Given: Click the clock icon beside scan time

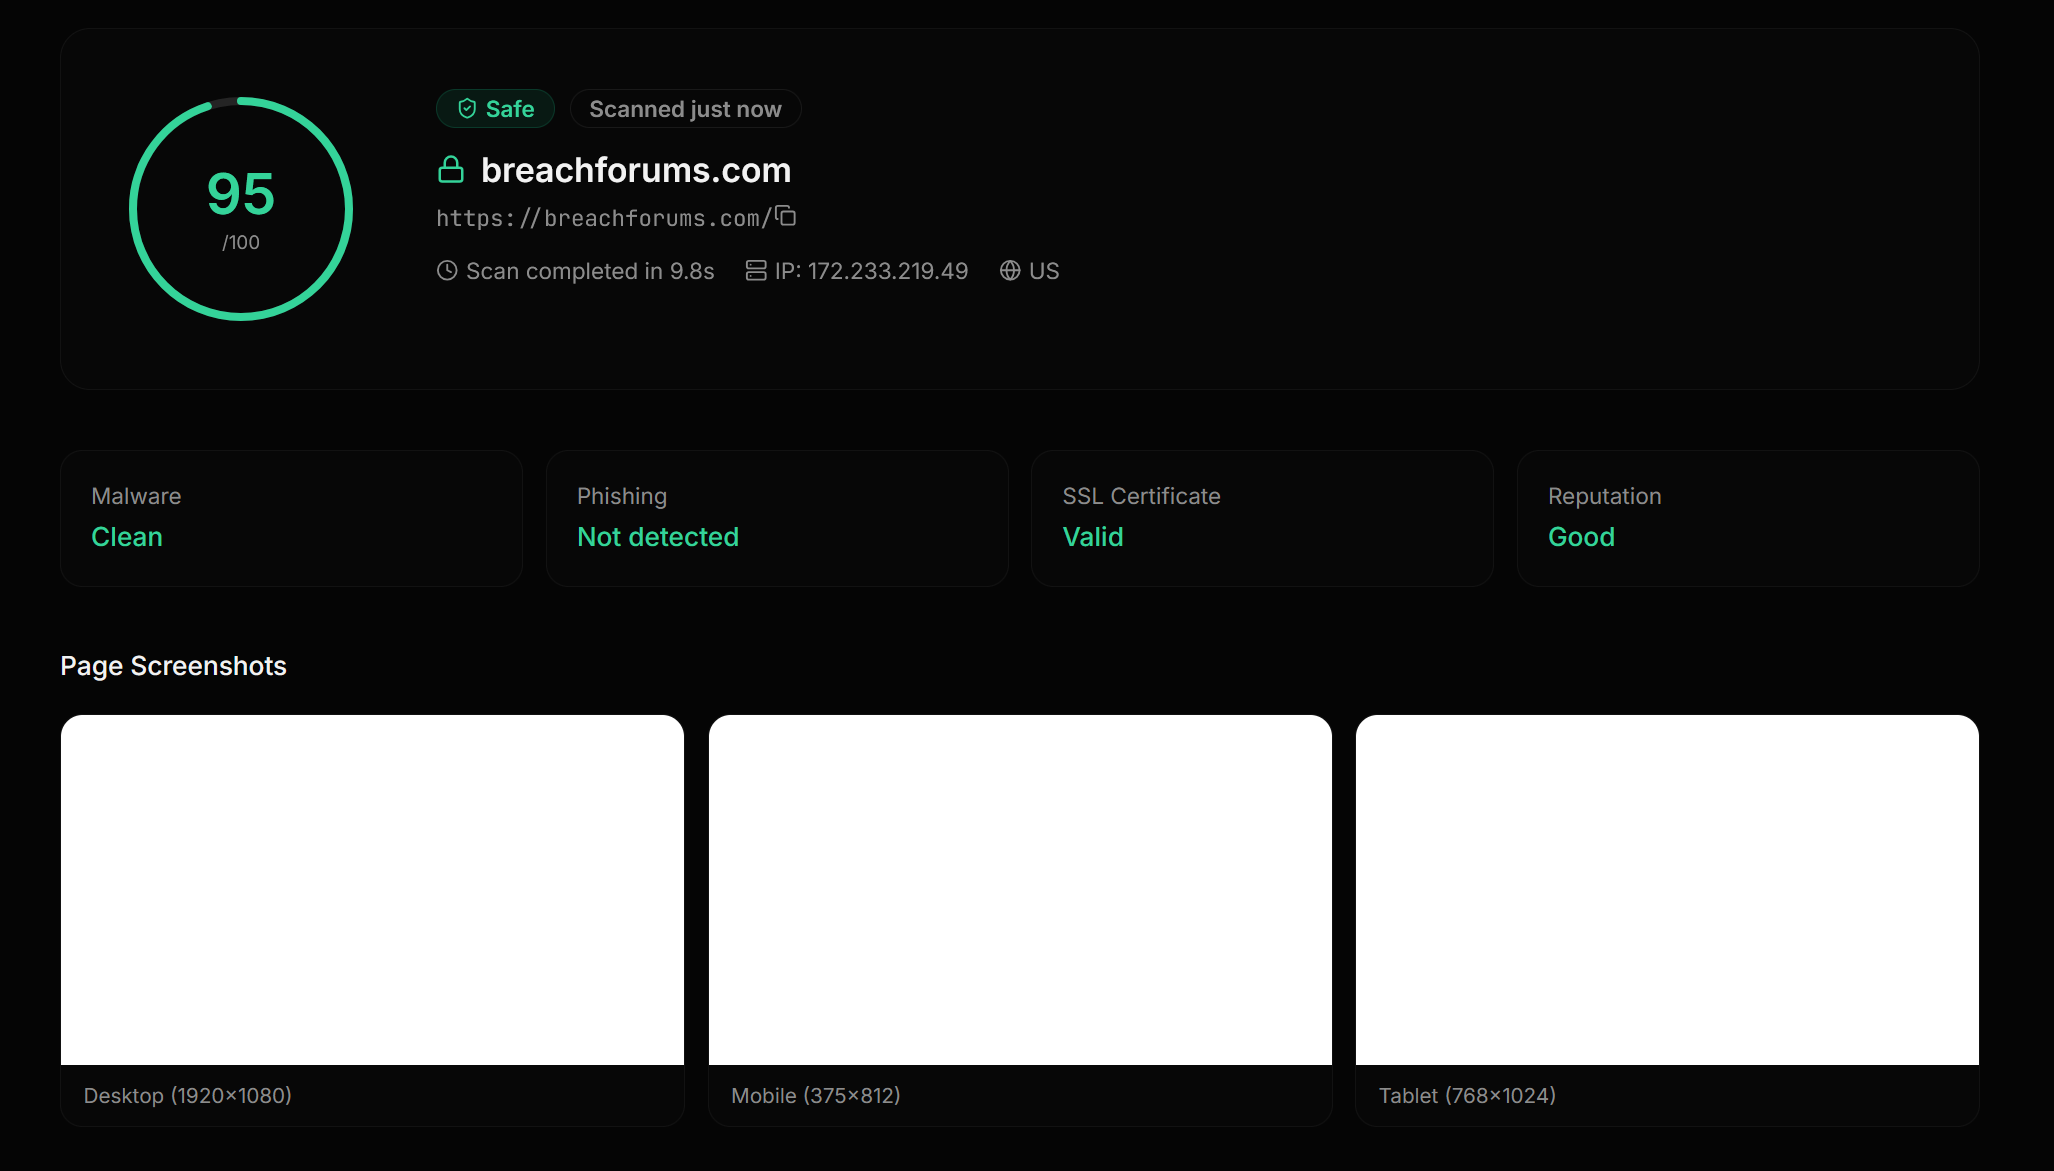Looking at the screenshot, I should coord(447,271).
